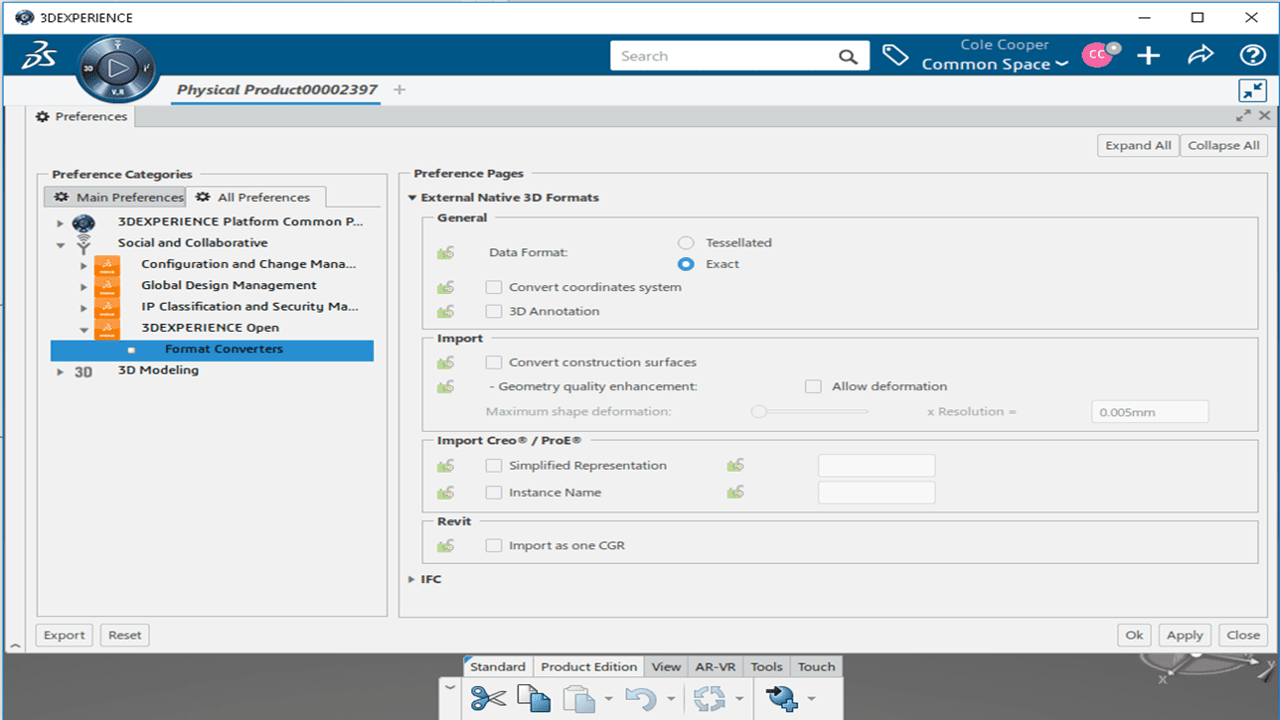
Task: Click the copy icon in Standard toolbar
Action: (533, 698)
